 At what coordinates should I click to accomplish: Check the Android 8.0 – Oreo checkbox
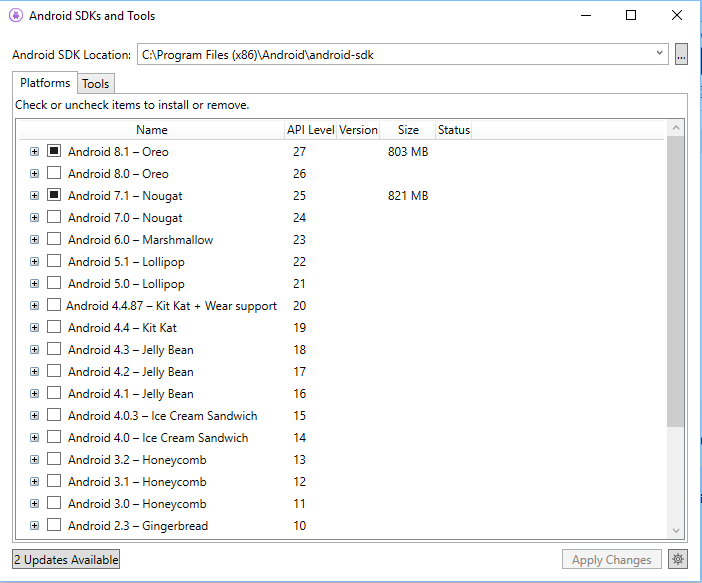pyautogui.click(x=54, y=173)
